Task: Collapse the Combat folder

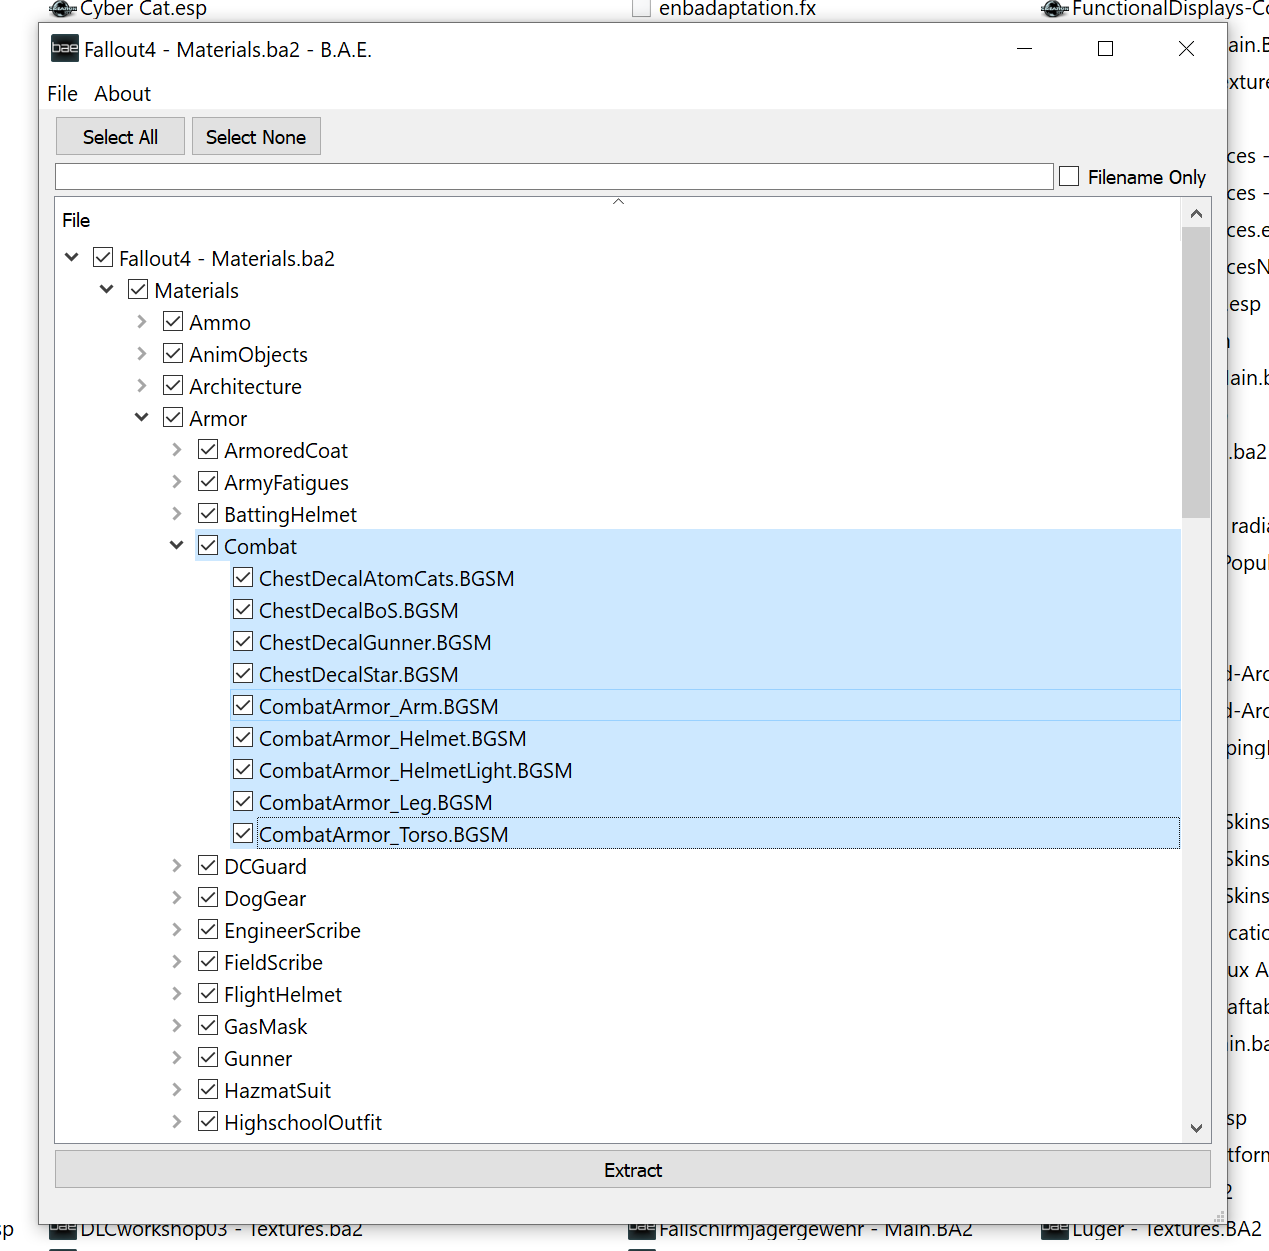Action: coord(177,546)
